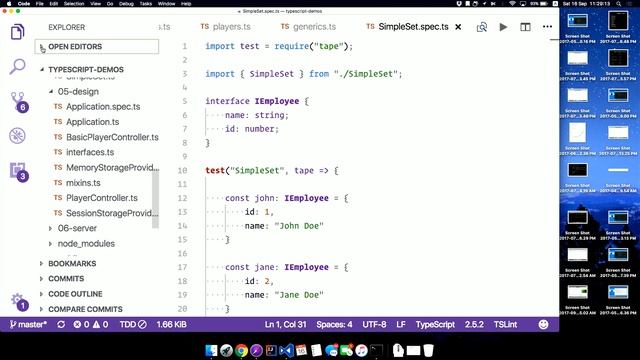Click the 1.66 KiB file size in the status bar
The width and height of the screenshot is (640, 360).
[x=171, y=324]
